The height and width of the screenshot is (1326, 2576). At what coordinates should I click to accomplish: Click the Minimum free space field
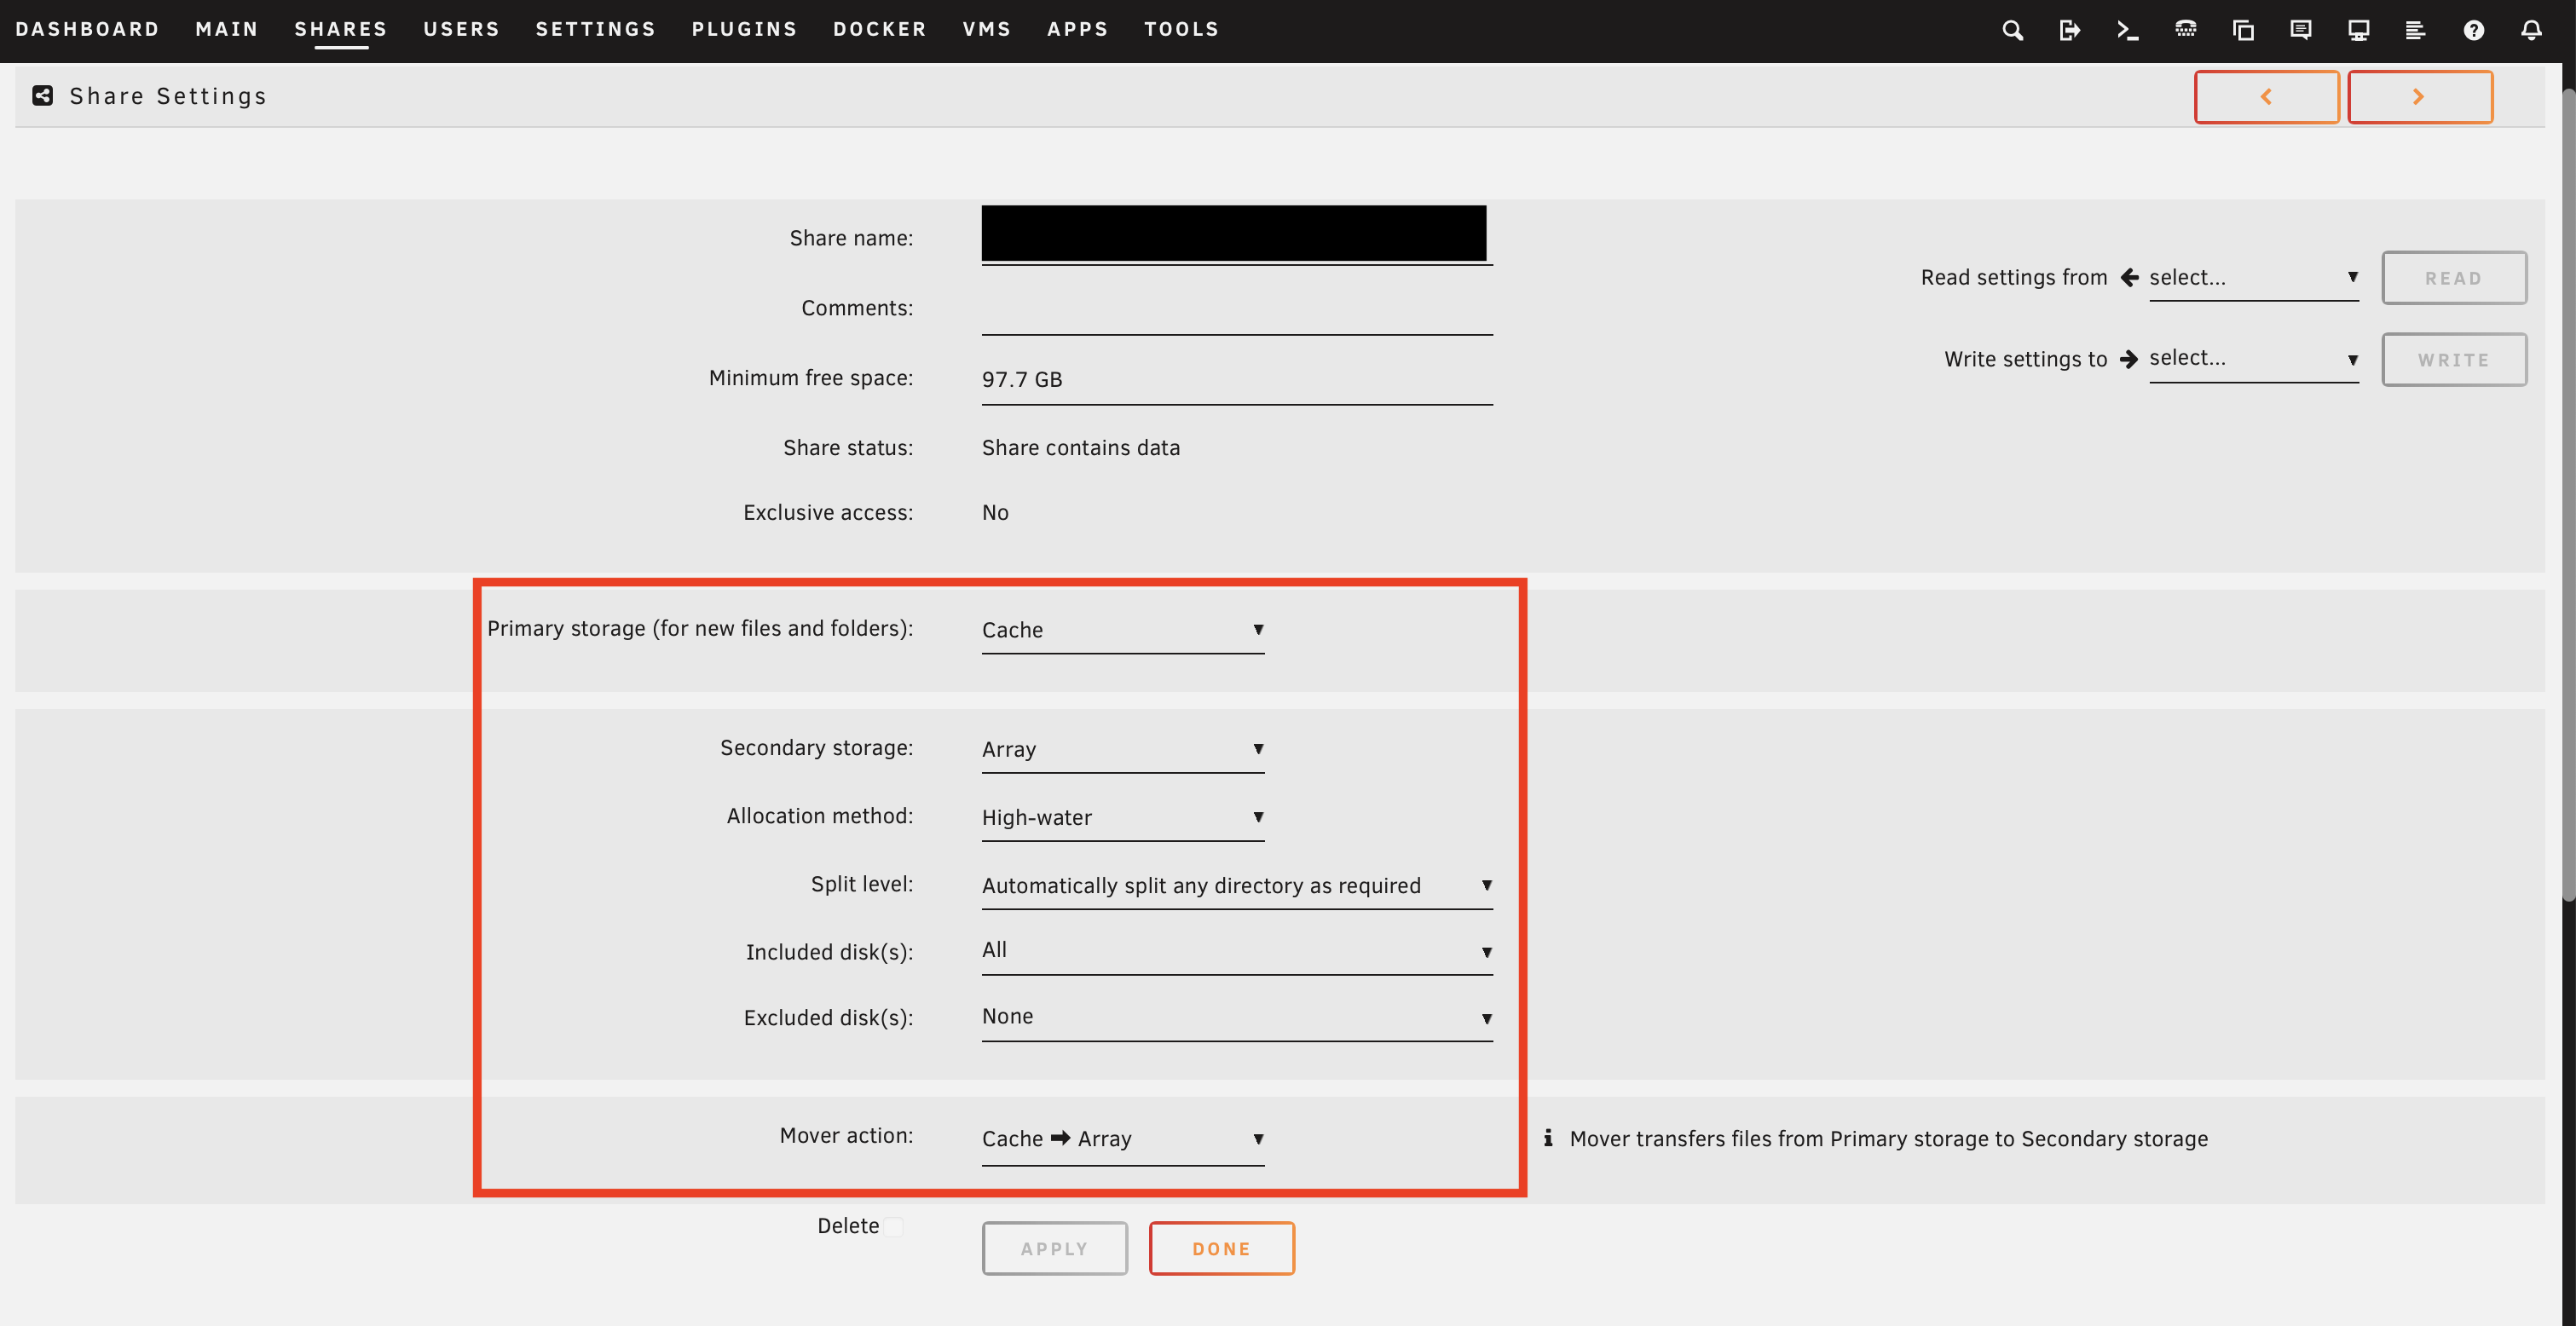click(1237, 380)
